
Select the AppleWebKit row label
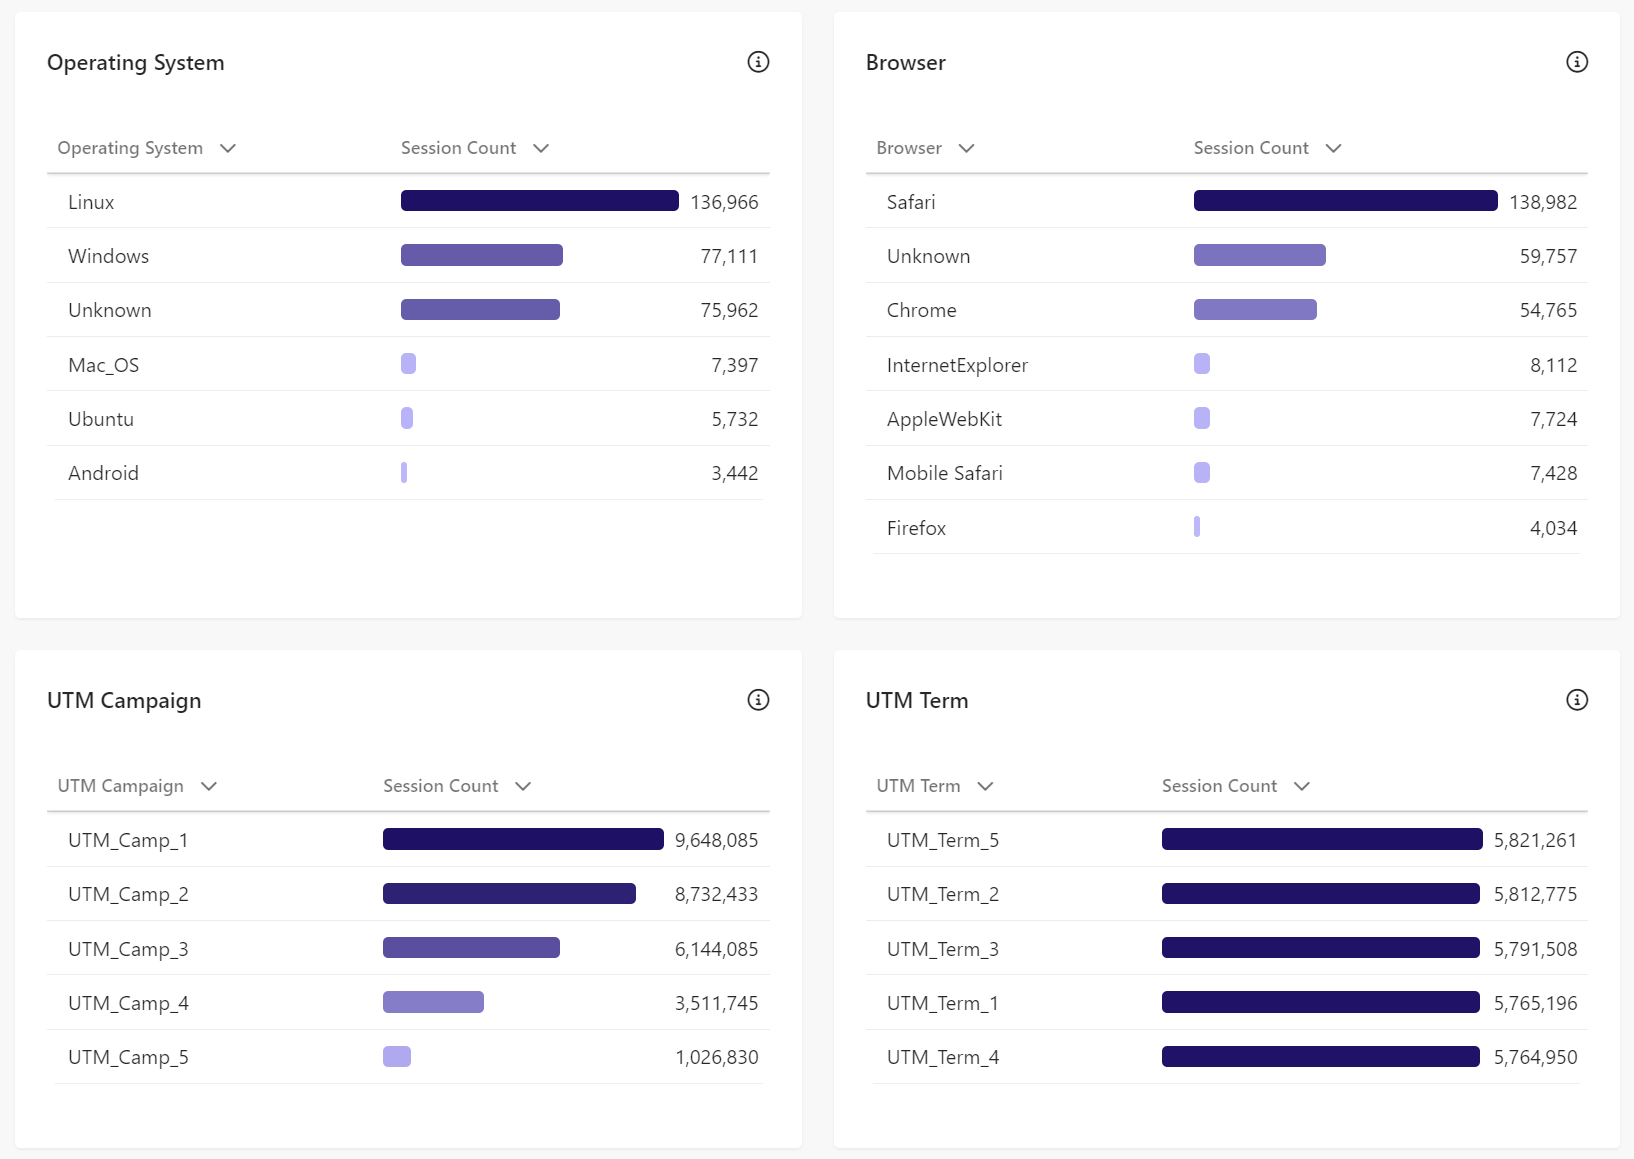click(x=944, y=419)
